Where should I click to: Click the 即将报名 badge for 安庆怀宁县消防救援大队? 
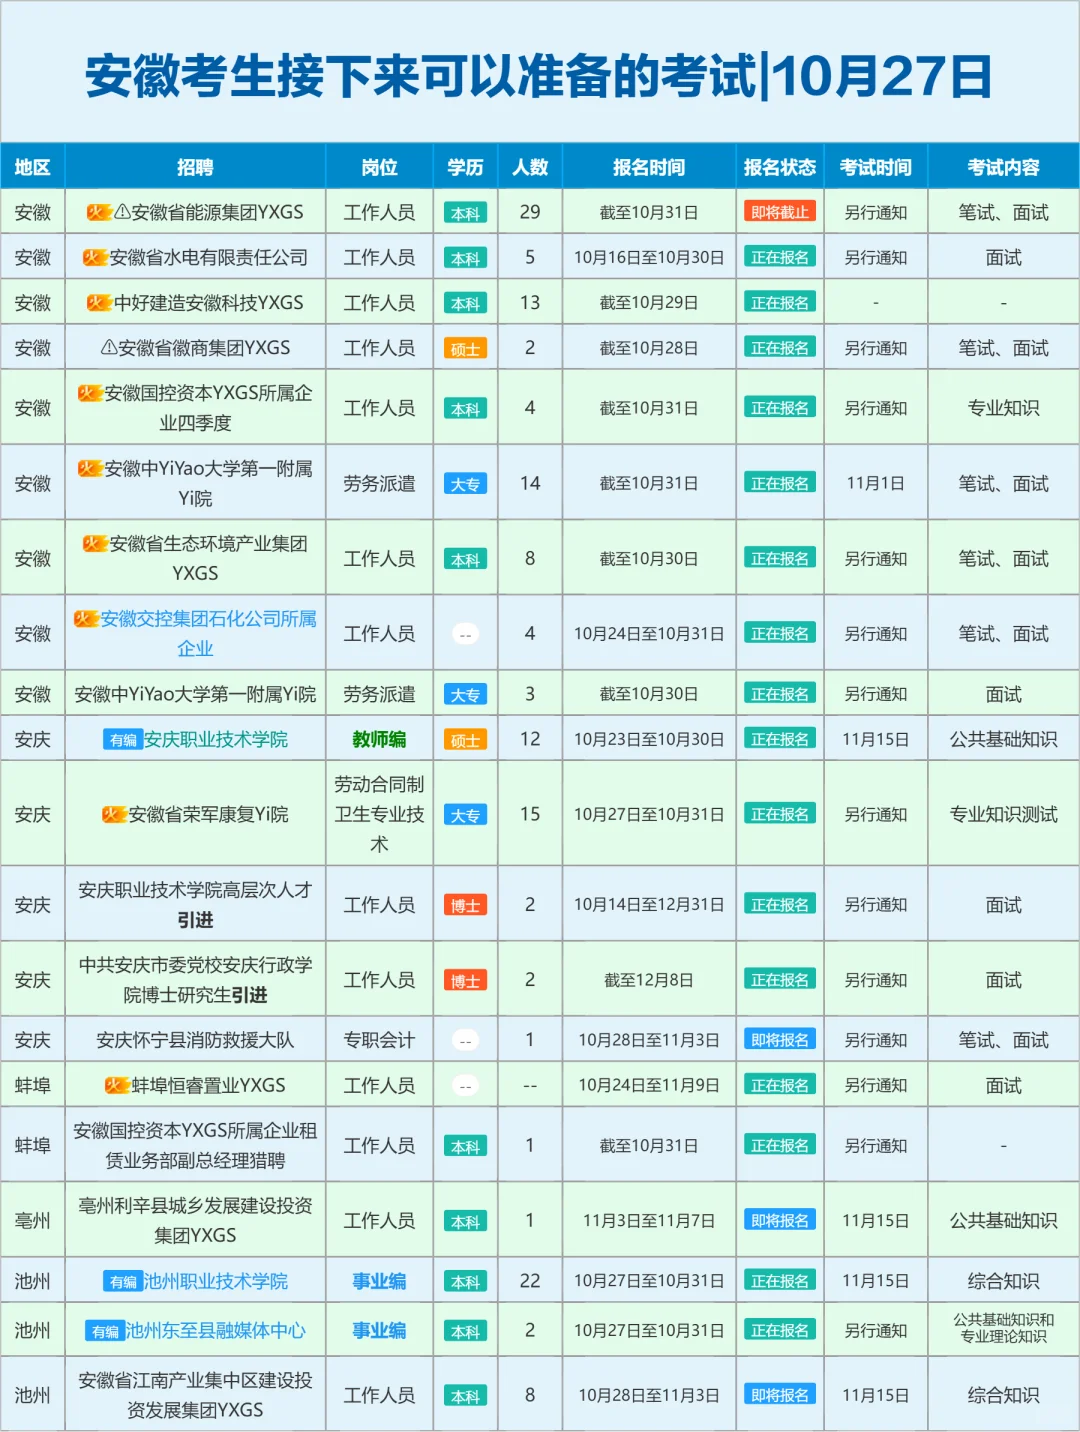pyautogui.click(x=779, y=1039)
